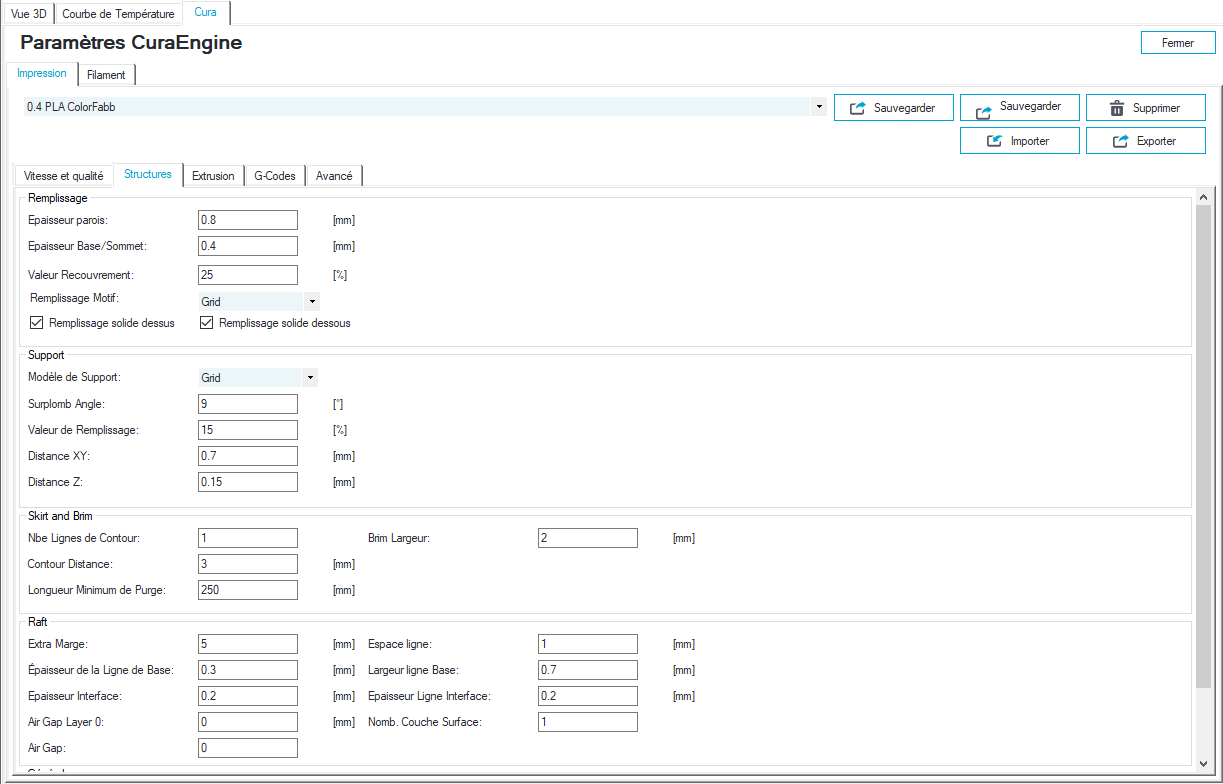Click Épaisseur de la Ligne de Base field
Screen dimensions: 1223x784
pos(248,670)
